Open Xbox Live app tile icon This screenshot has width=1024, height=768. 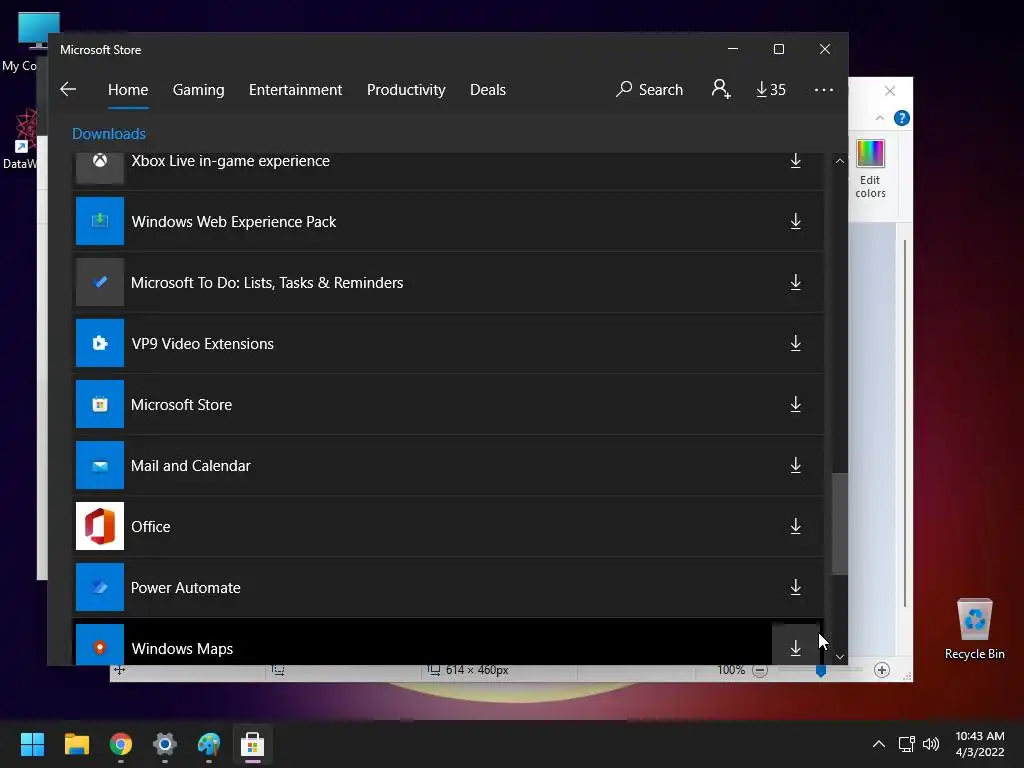[100, 167]
